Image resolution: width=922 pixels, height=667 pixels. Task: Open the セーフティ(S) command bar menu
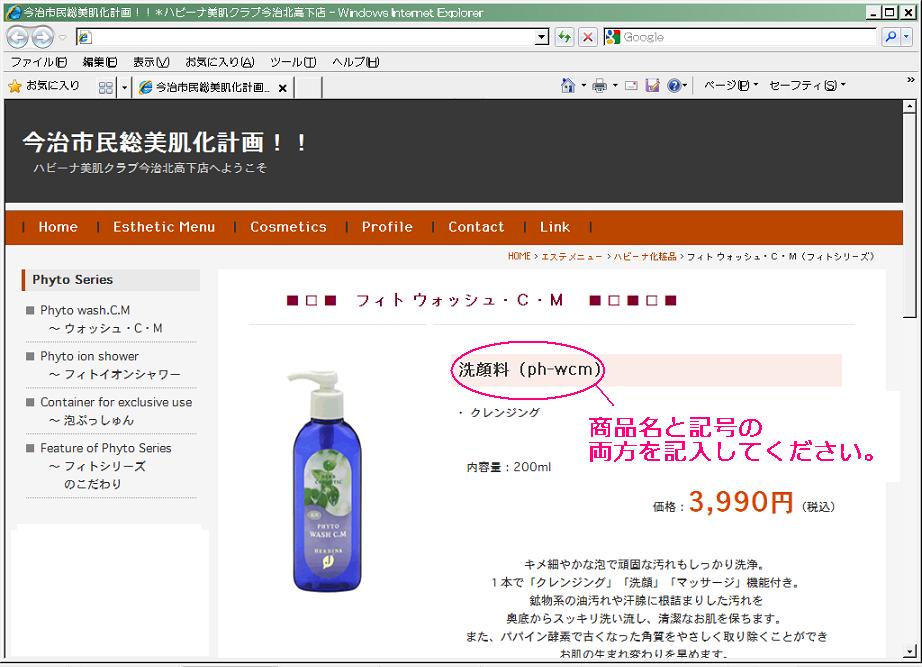(807, 85)
